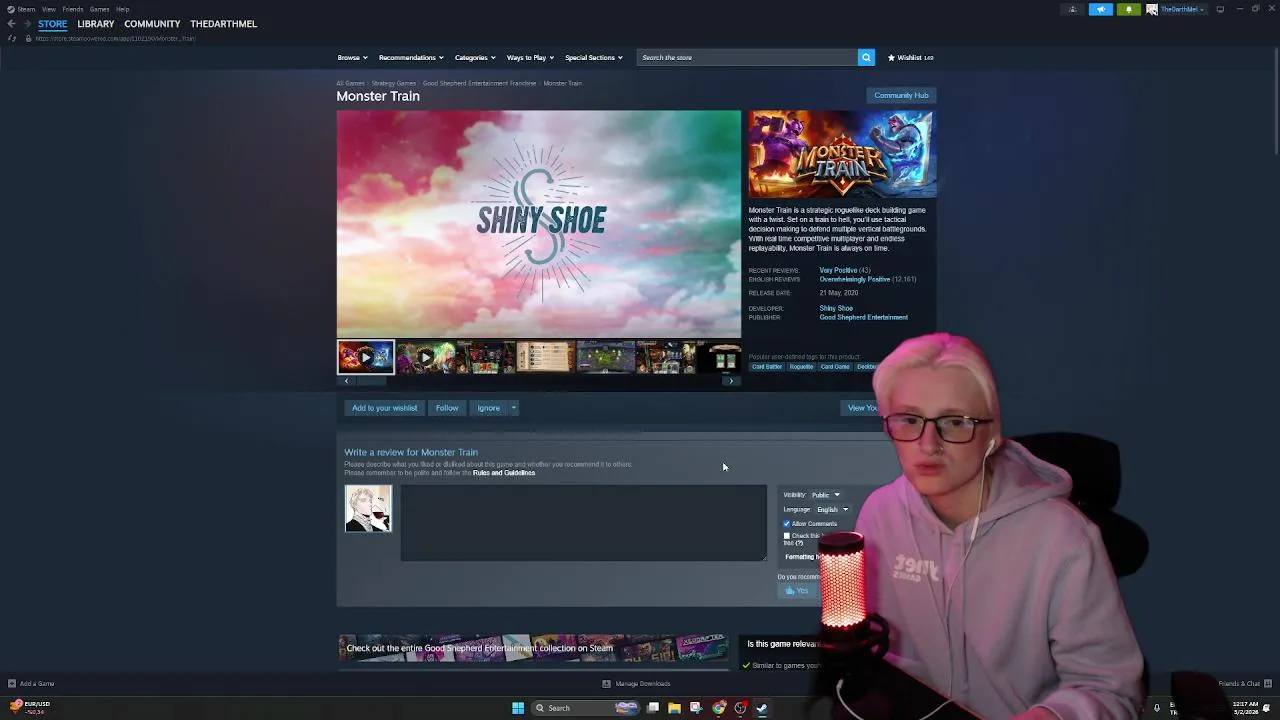This screenshot has height=720, width=1280.
Task: Click the Add a Game plus icon
Action: [11, 684]
